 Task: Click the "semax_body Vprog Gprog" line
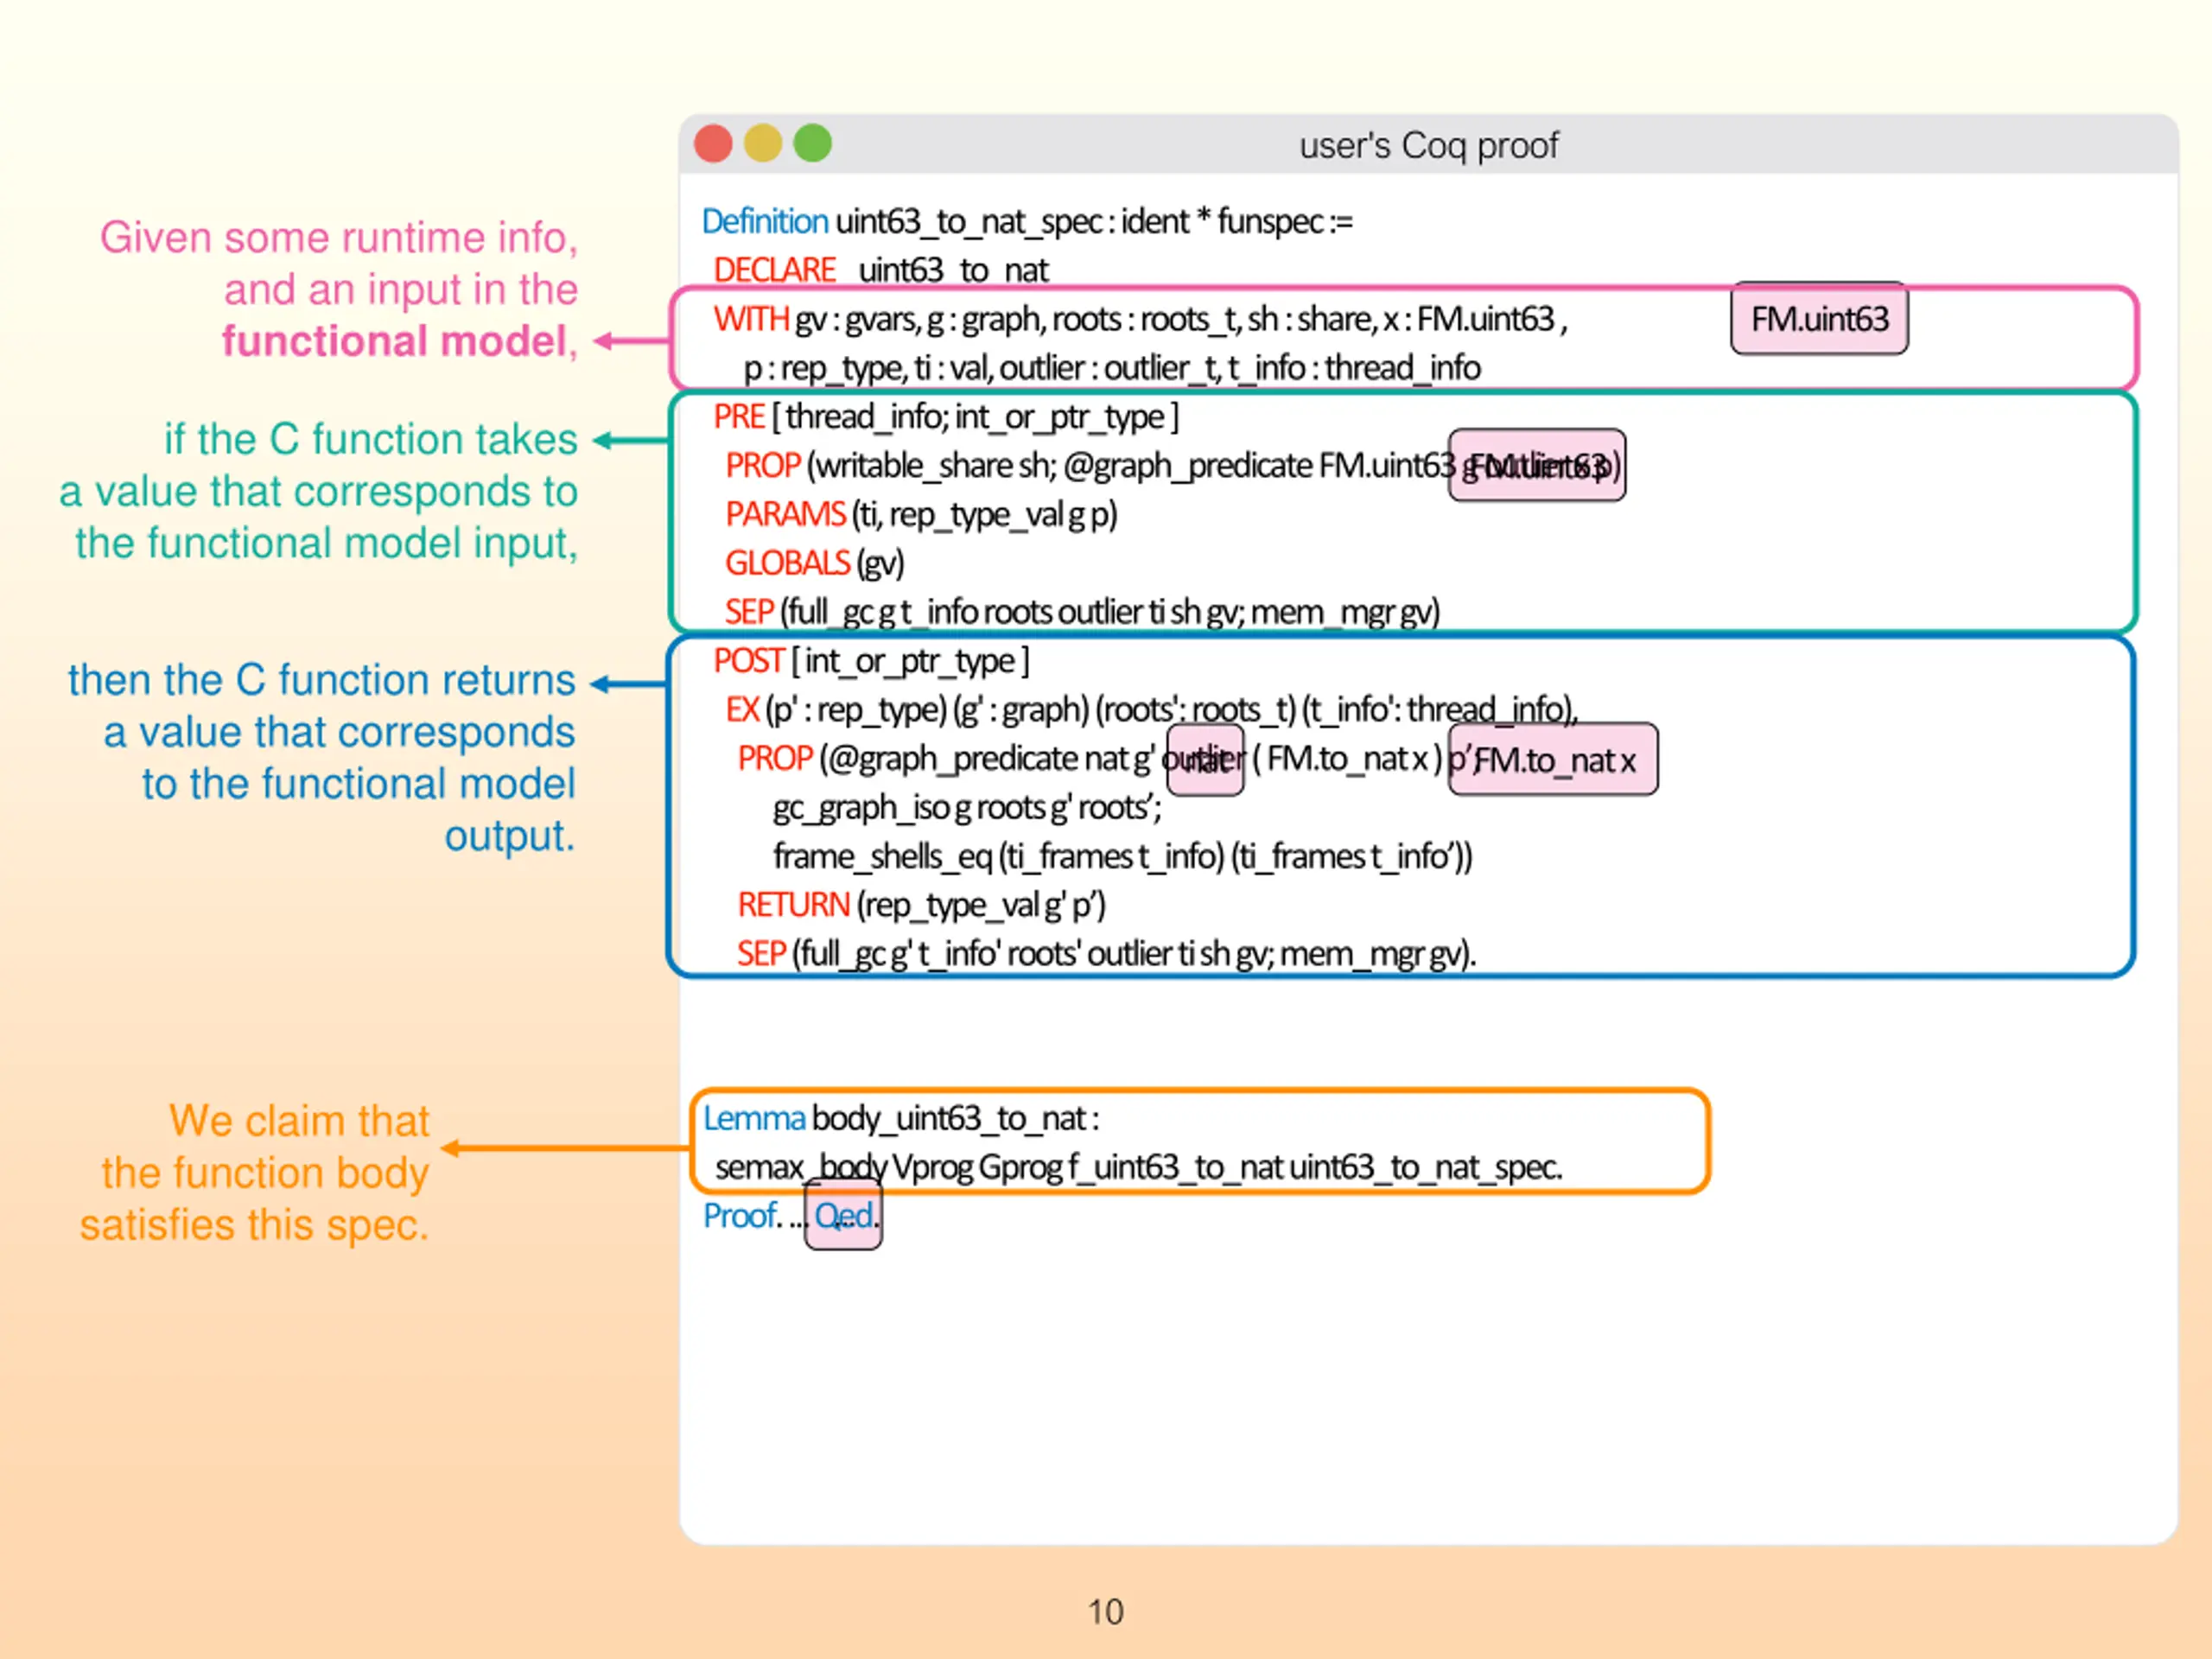click(x=1138, y=1167)
